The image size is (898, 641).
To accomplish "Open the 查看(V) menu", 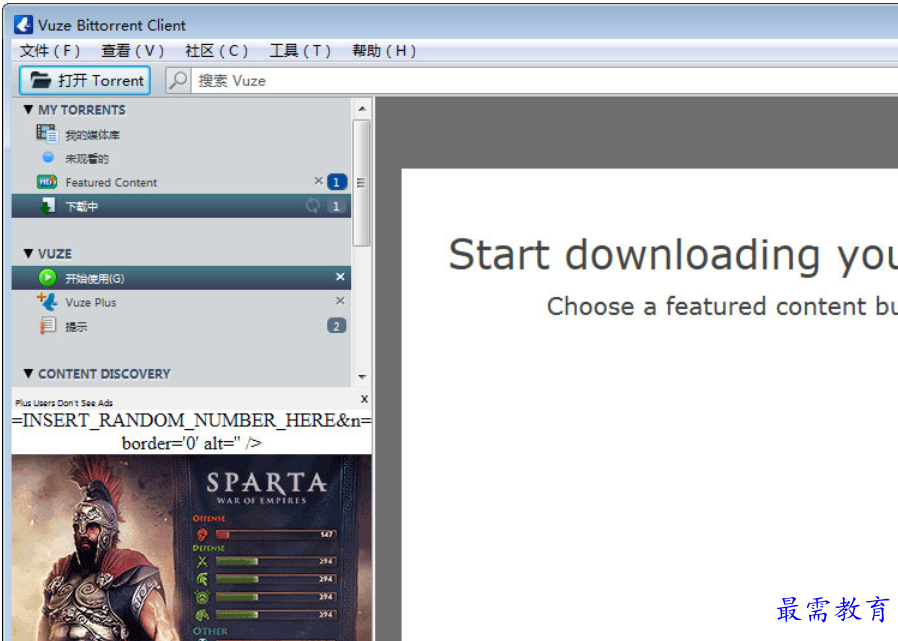I will 132,51.
